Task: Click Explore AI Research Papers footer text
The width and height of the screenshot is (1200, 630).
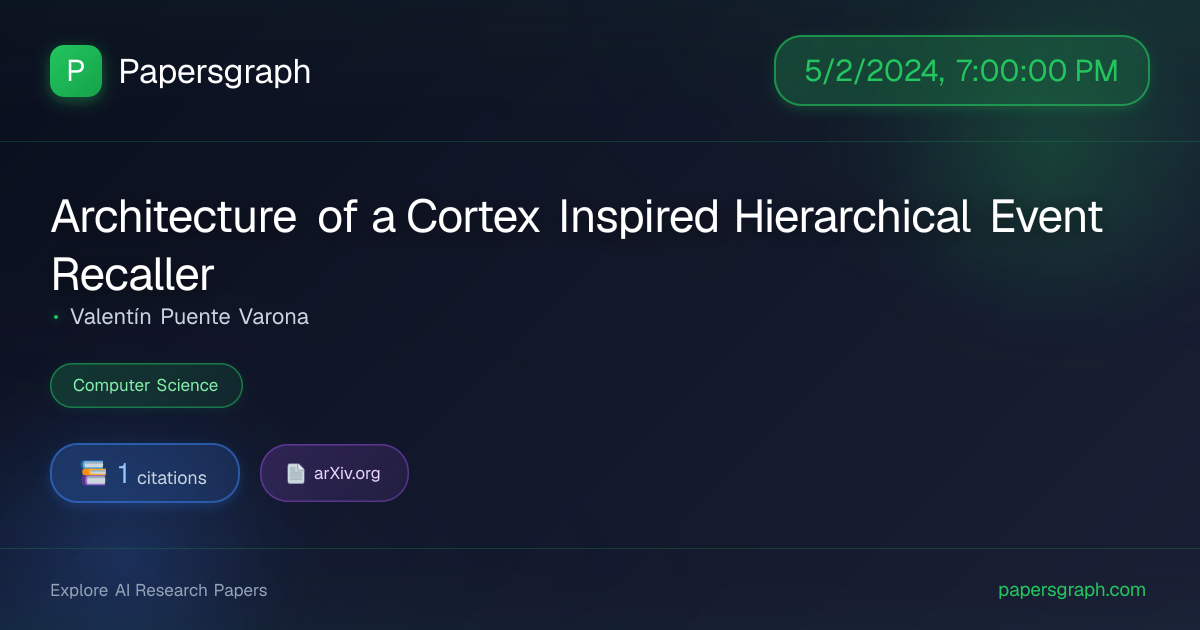Action: [159, 590]
